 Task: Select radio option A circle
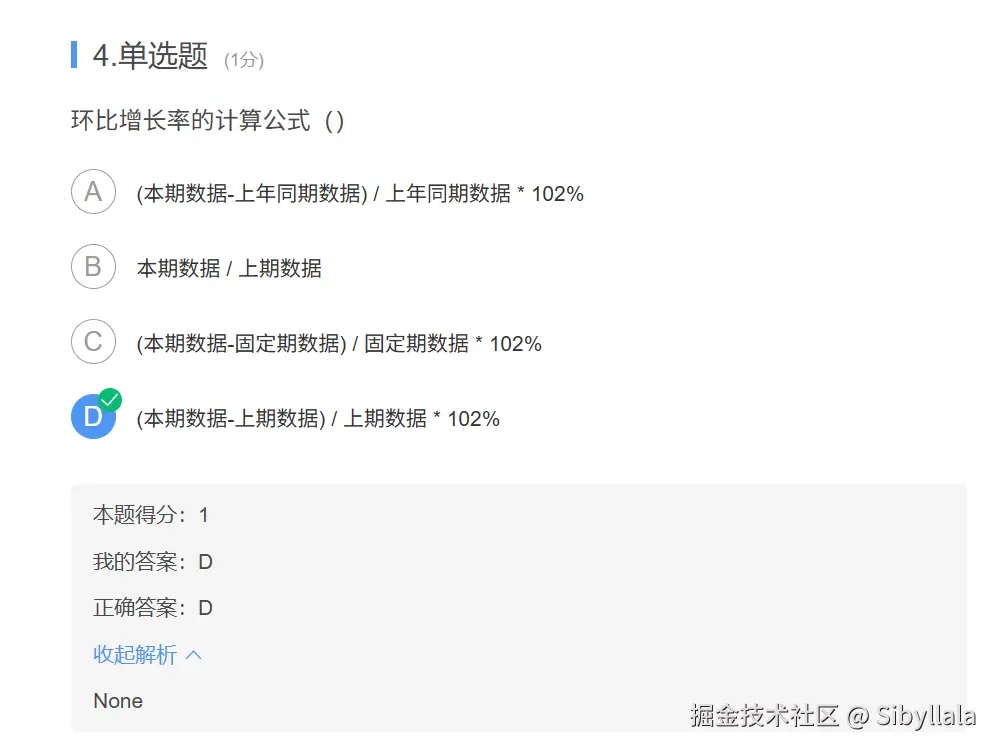click(93, 192)
